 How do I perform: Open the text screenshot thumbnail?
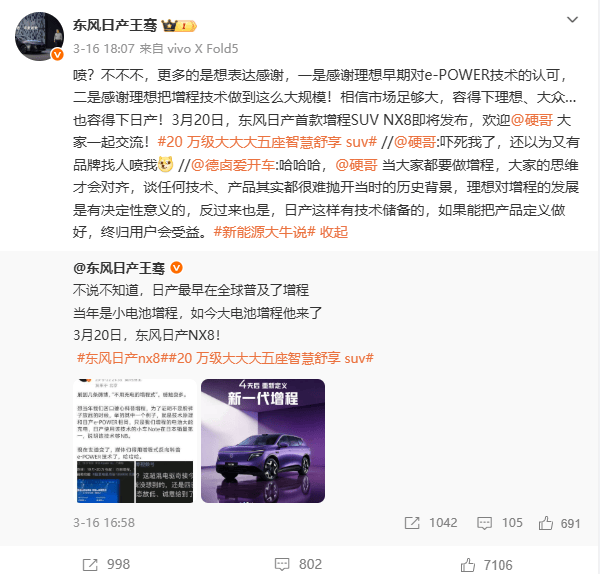(x=135, y=441)
